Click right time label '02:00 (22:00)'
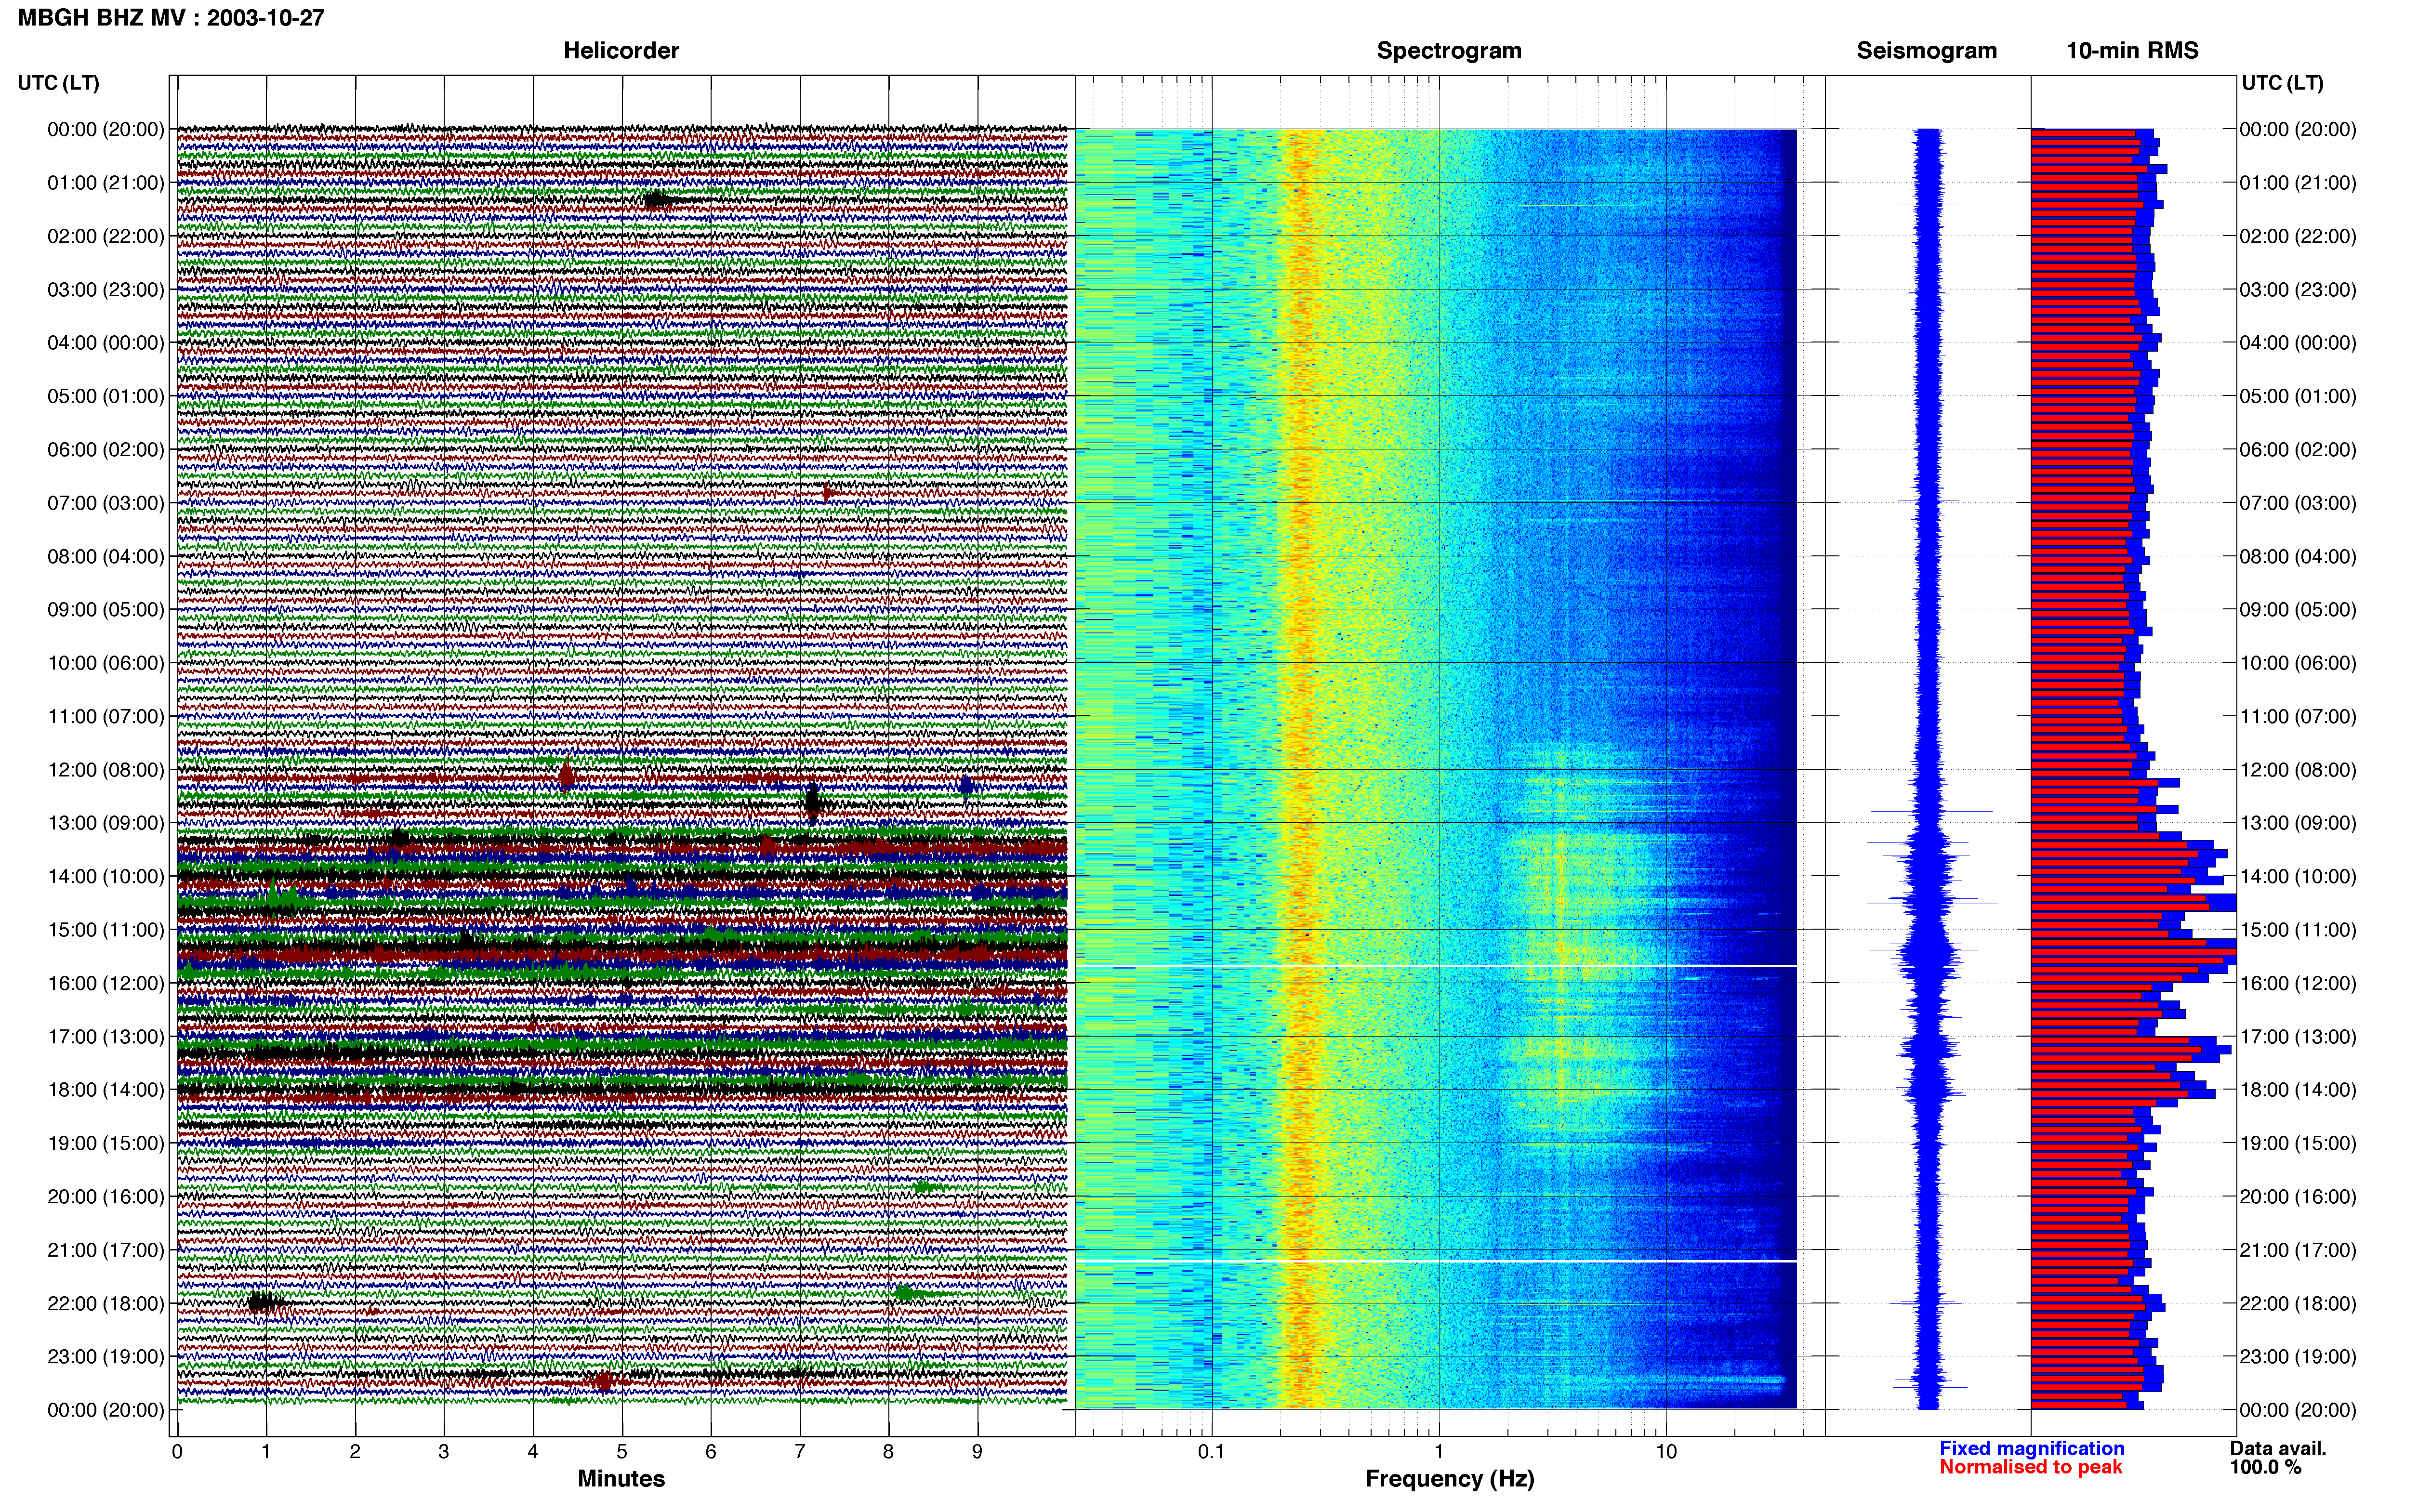This screenshot has height=1512, width=2418. coord(2298,236)
